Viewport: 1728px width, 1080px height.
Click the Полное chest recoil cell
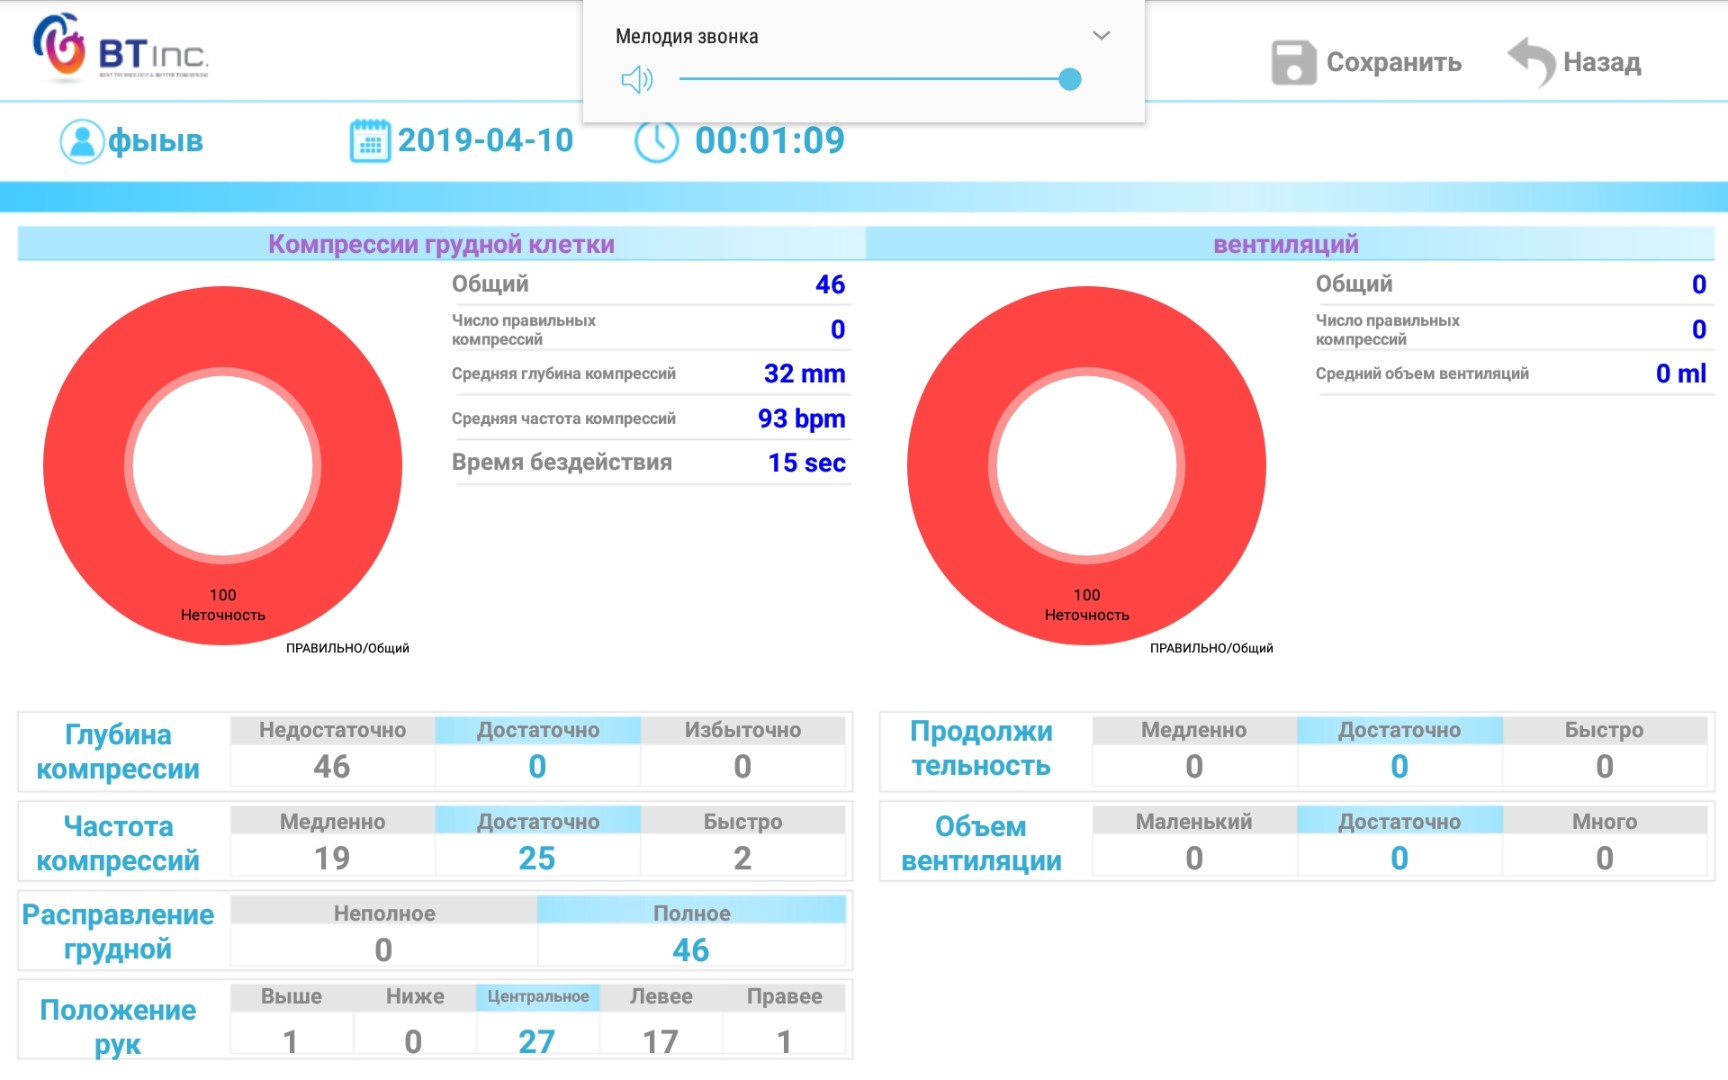point(691,933)
